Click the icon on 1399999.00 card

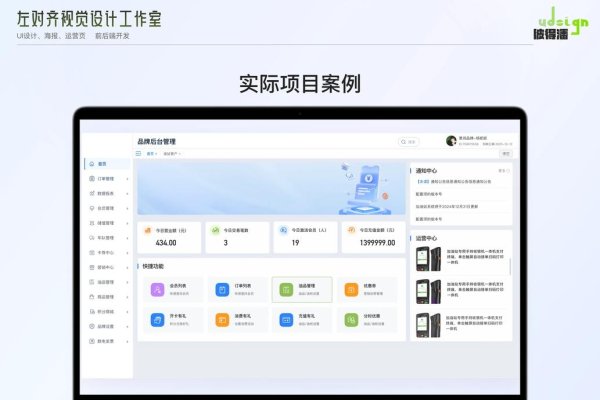351,230
